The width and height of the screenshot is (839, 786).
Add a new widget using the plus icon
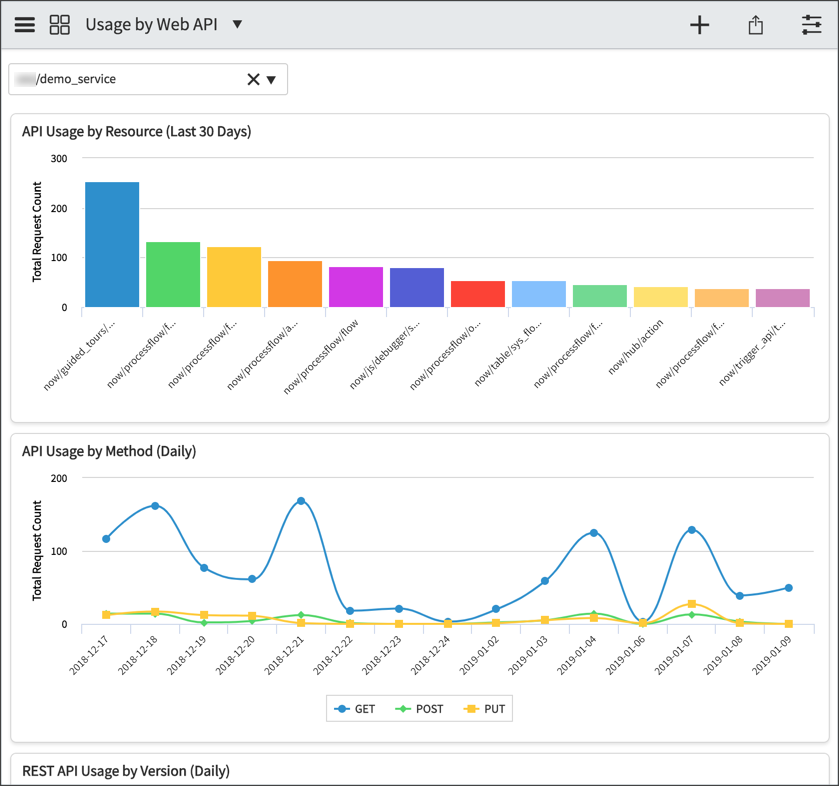point(700,24)
